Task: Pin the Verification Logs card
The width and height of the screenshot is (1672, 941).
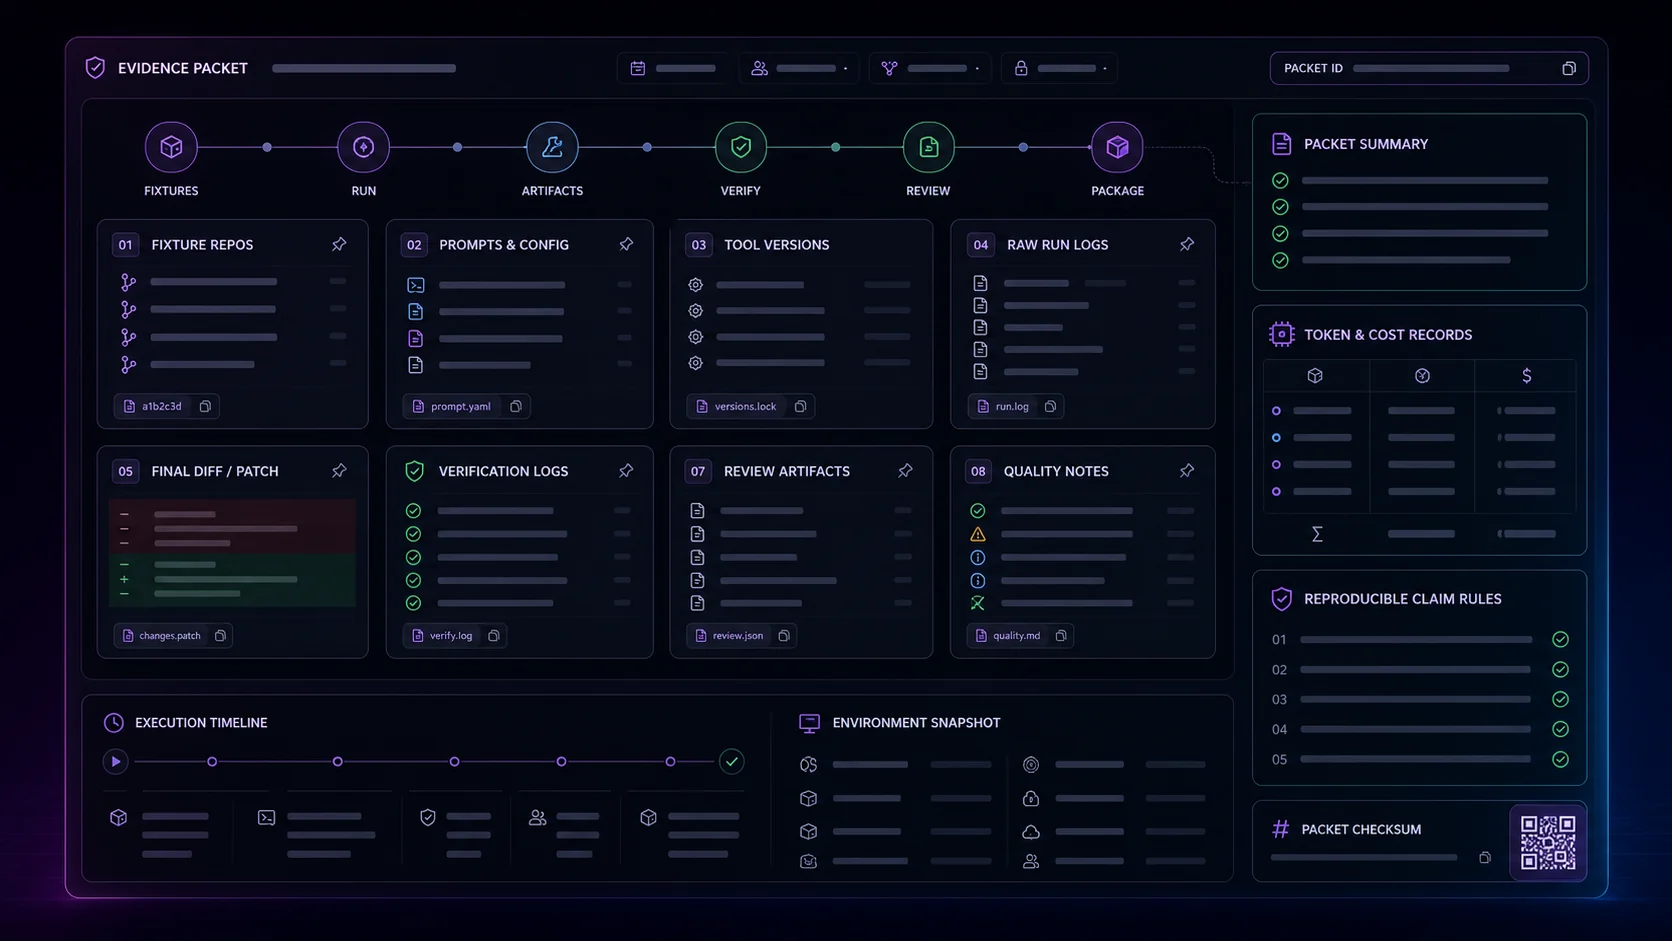Action: pos(626,471)
